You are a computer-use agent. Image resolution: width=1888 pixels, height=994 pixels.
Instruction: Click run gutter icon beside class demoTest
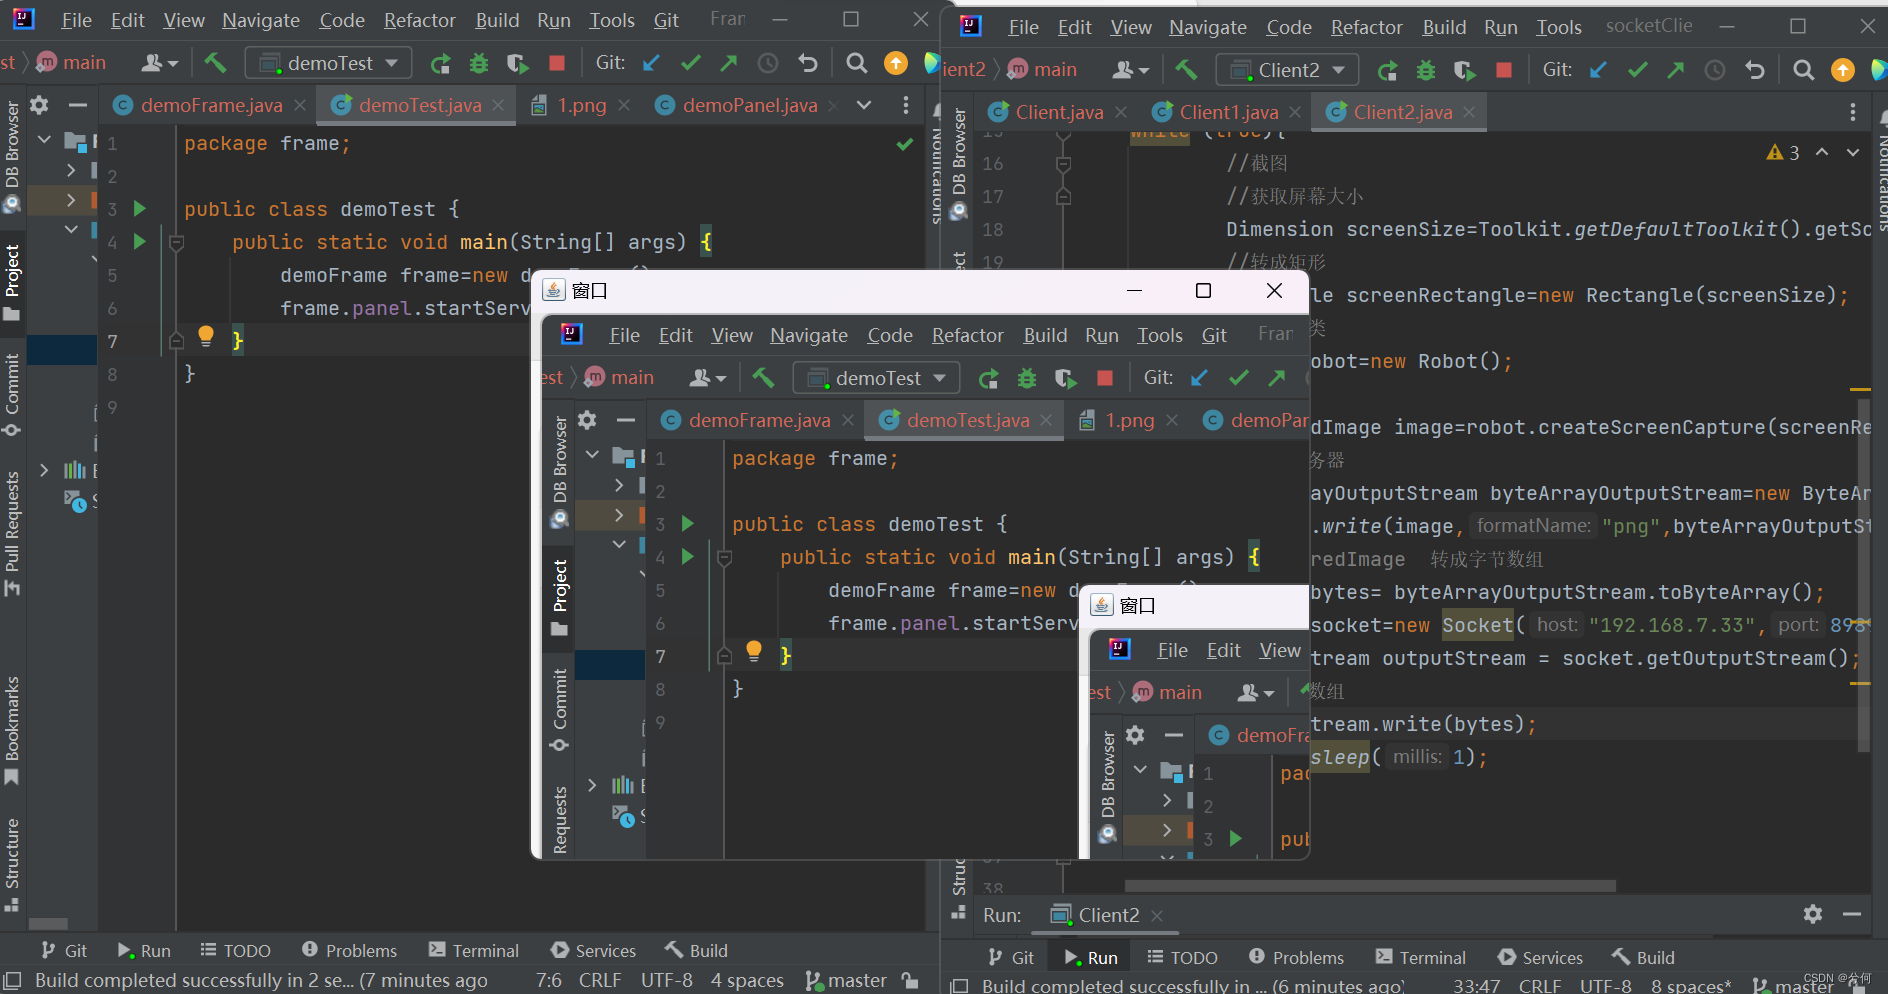(x=140, y=208)
